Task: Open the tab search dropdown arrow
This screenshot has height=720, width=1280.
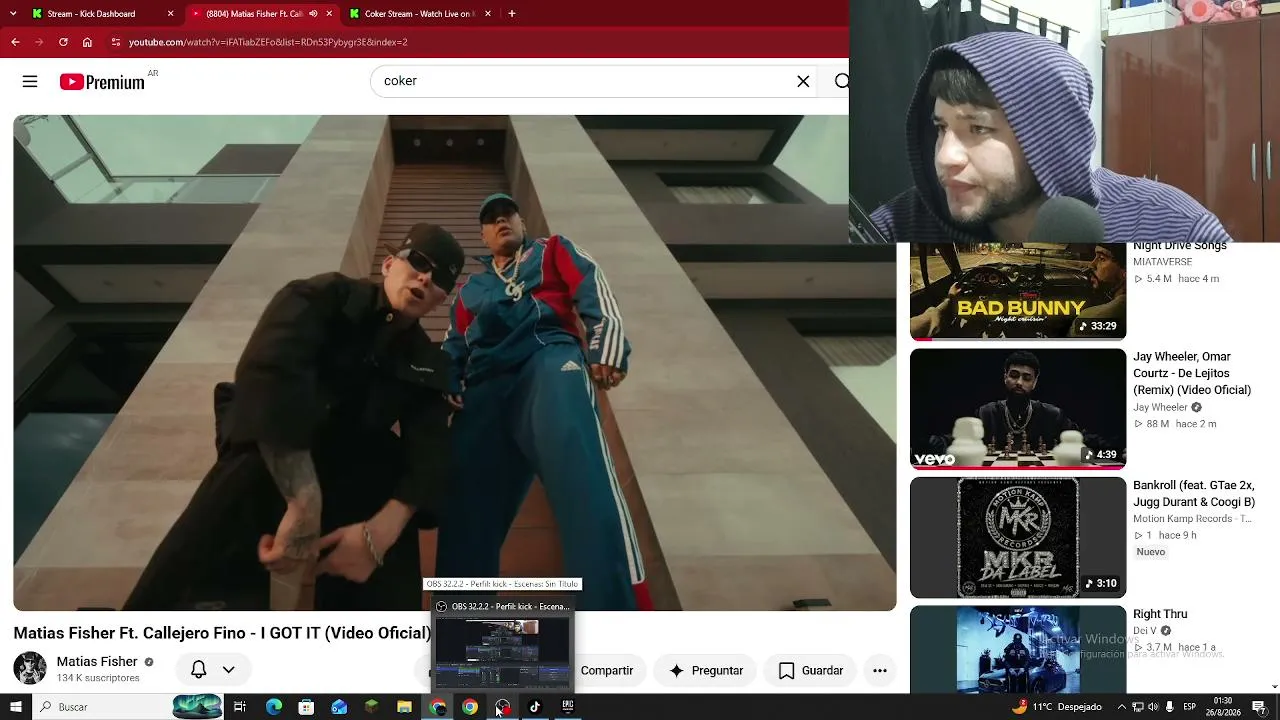Action: coord(13,14)
